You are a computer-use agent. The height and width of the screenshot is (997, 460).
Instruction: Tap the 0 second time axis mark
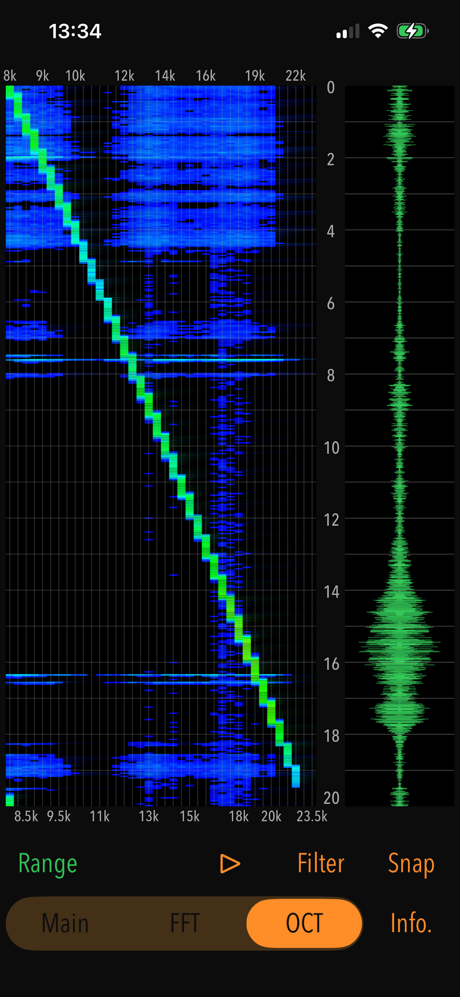point(330,87)
